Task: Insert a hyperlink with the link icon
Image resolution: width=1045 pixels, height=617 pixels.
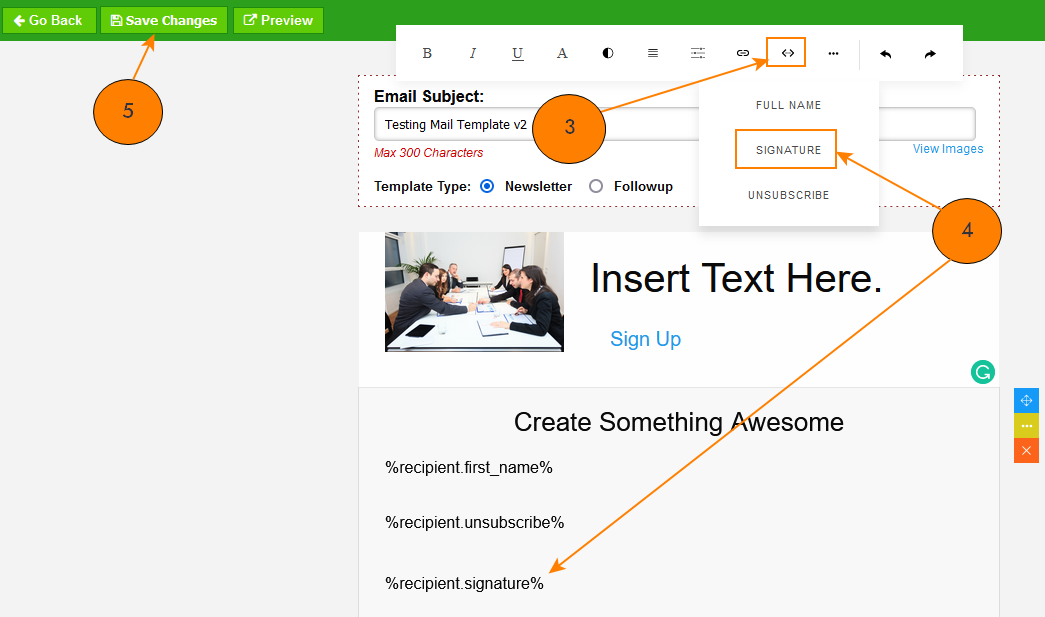Action: tap(742, 53)
